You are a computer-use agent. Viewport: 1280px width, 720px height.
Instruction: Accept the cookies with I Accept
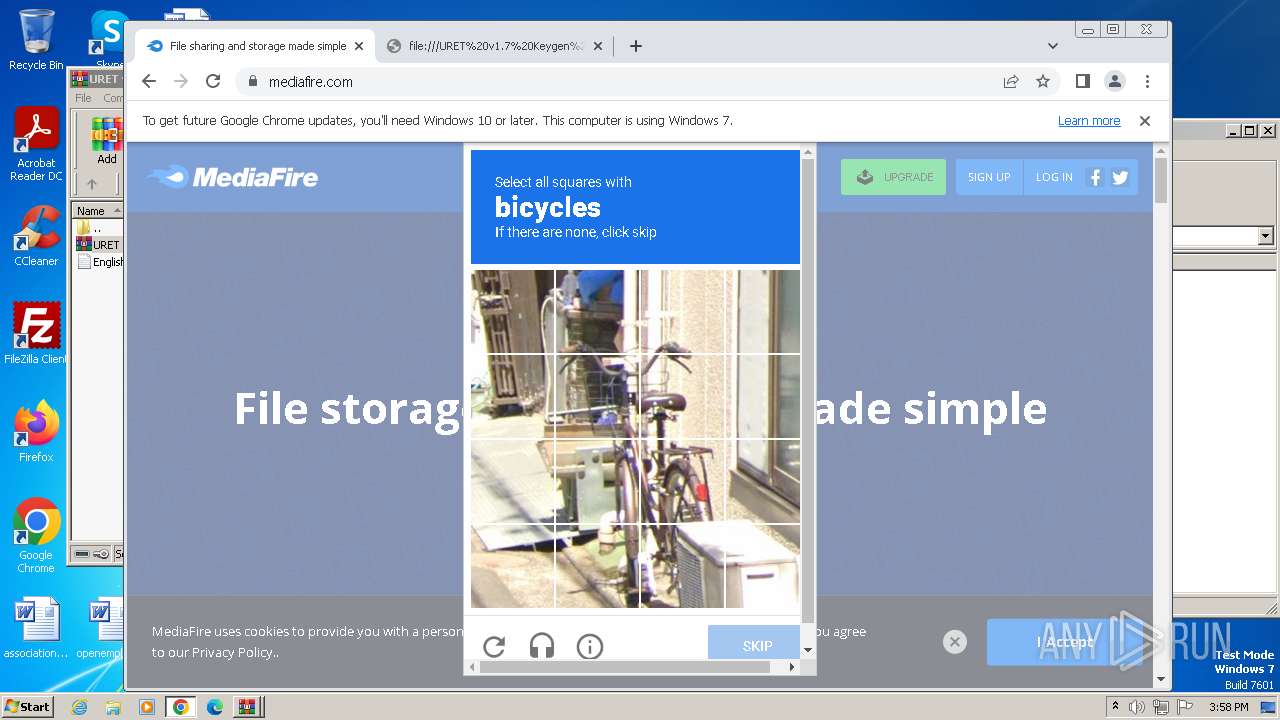point(1066,642)
